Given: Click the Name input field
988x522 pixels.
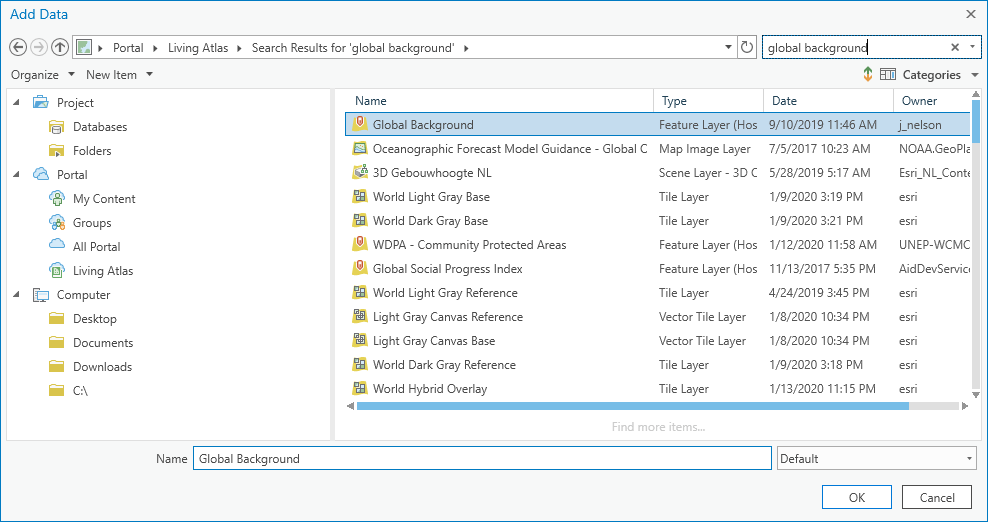Looking at the screenshot, I should [x=481, y=459].
